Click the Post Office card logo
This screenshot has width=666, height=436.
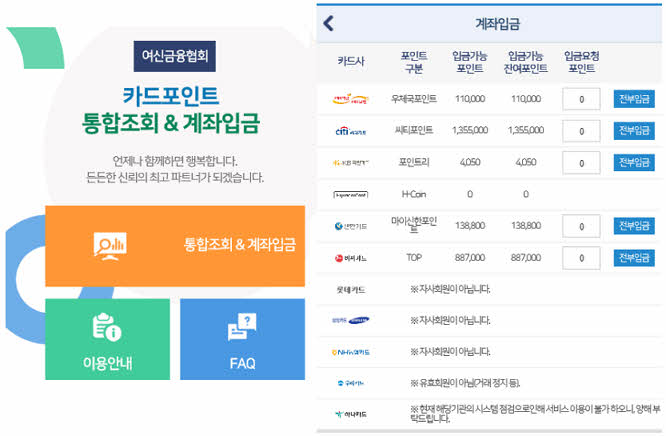[350, 99]
